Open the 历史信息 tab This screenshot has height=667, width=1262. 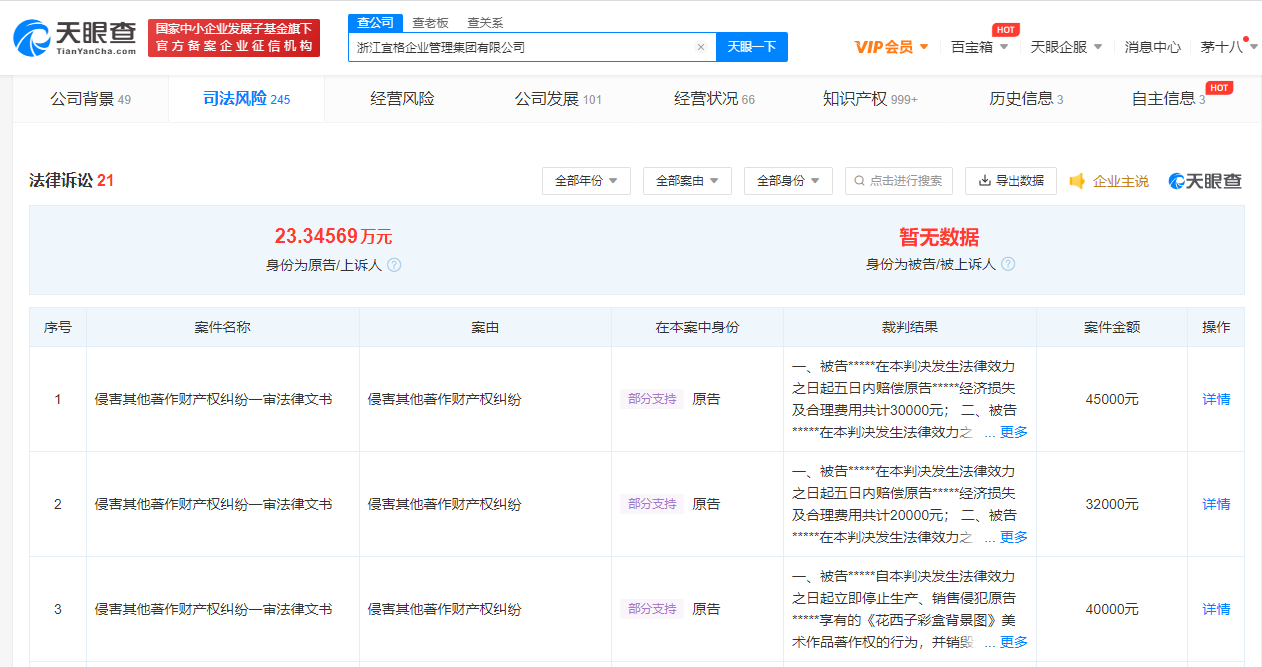click(1026, 99)
